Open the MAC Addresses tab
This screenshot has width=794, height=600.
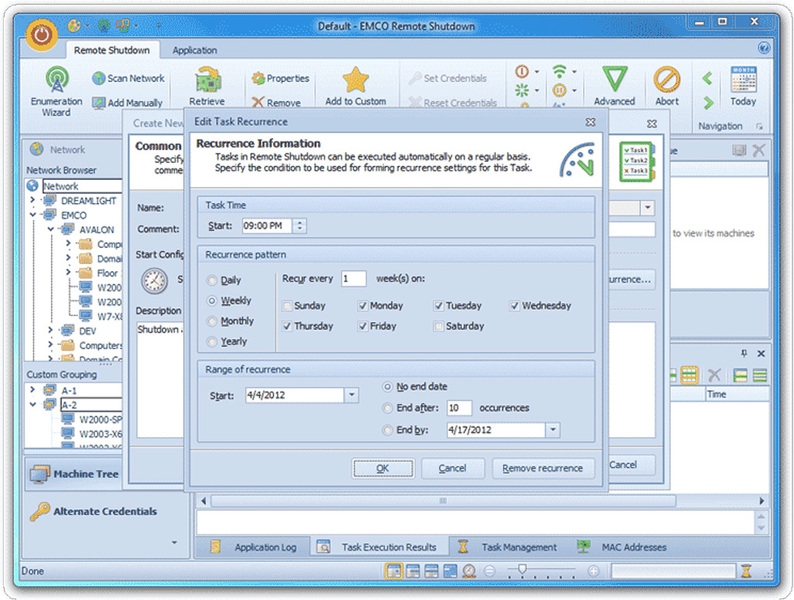pos(622,547)
